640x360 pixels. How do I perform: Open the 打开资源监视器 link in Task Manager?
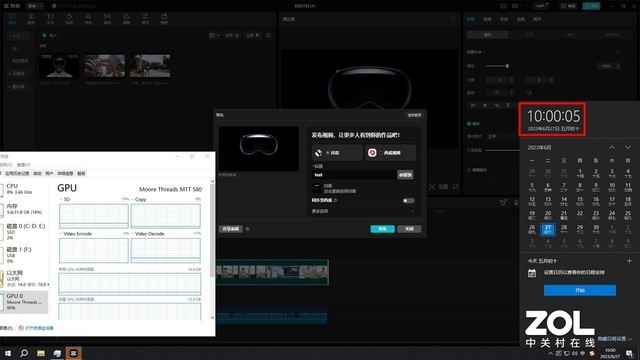tap(39, 328)
